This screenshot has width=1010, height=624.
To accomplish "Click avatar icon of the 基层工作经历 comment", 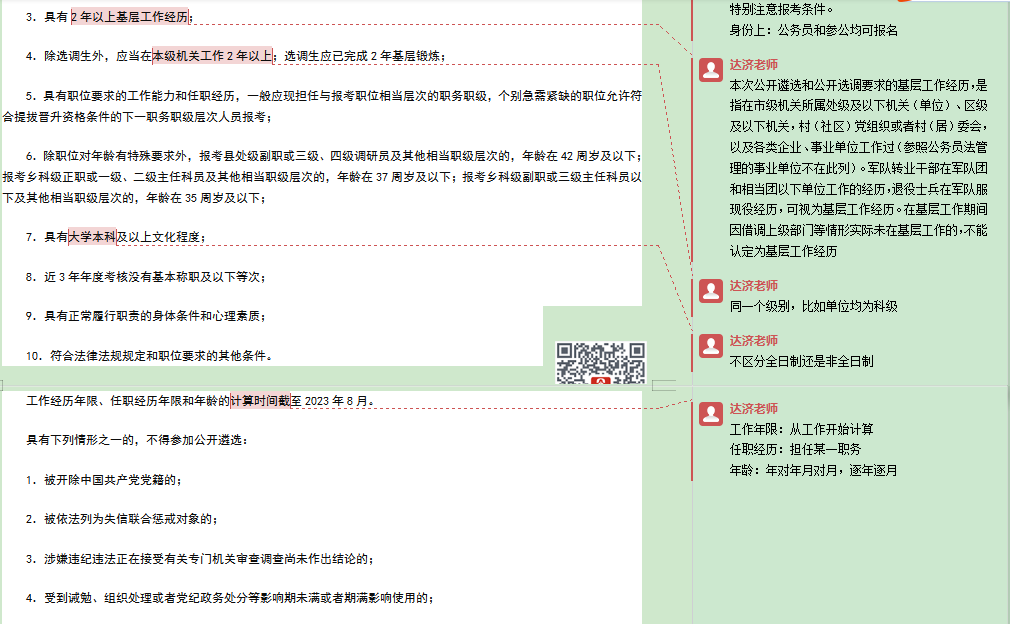I will 711,69.
